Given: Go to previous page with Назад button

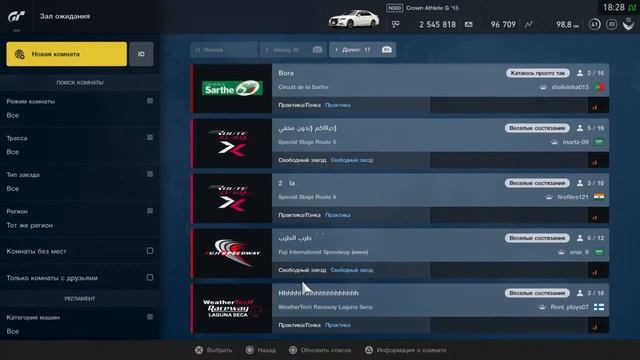Looking at the screenshot, I should (x=293, y=50).
